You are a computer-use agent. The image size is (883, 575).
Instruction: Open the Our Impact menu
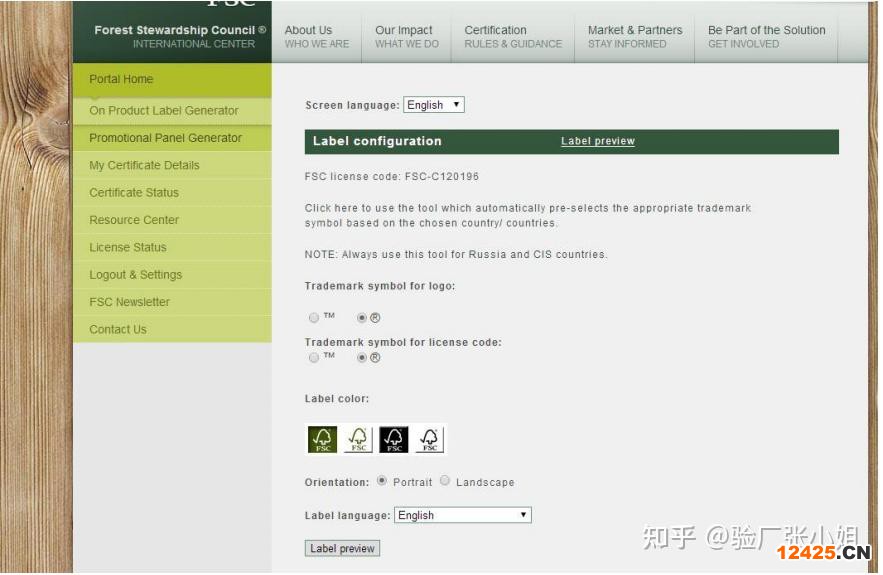coord(408,37)
